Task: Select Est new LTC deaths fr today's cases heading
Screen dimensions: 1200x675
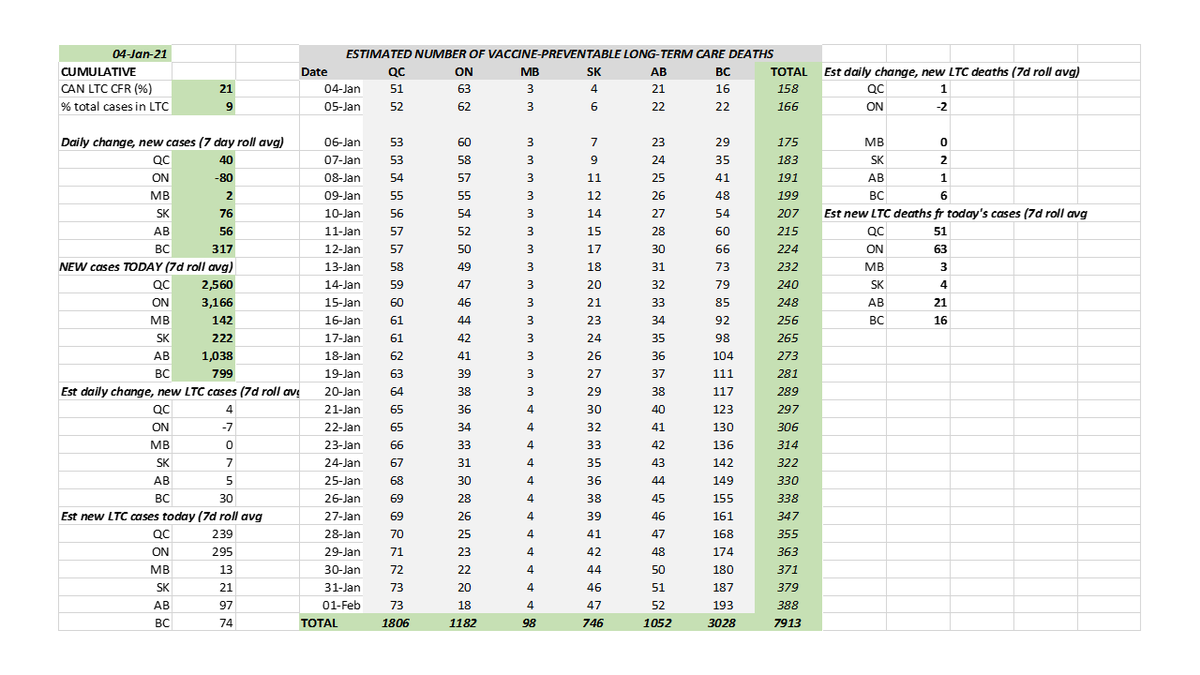Action: 956,213
